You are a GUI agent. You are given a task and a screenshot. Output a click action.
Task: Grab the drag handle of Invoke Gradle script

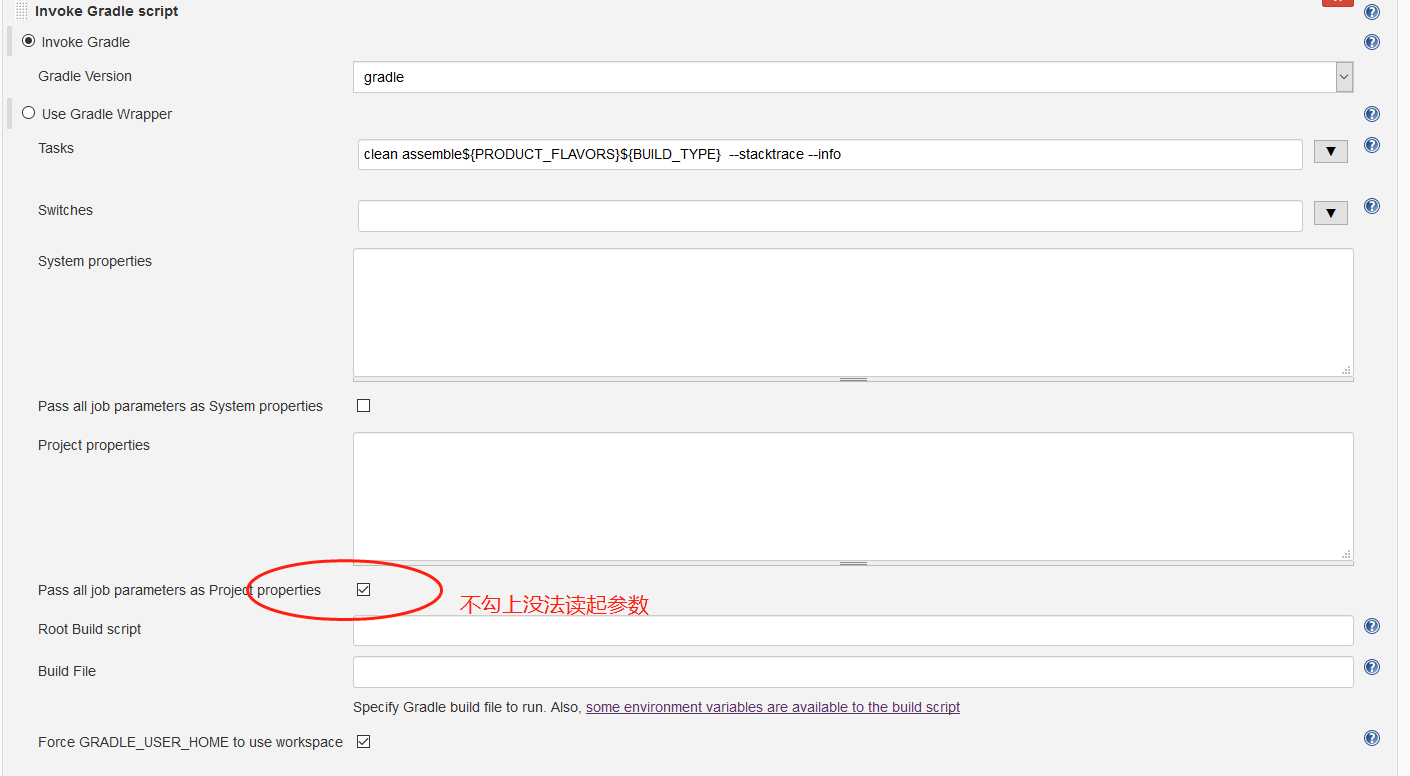click(x=21, y=11)
